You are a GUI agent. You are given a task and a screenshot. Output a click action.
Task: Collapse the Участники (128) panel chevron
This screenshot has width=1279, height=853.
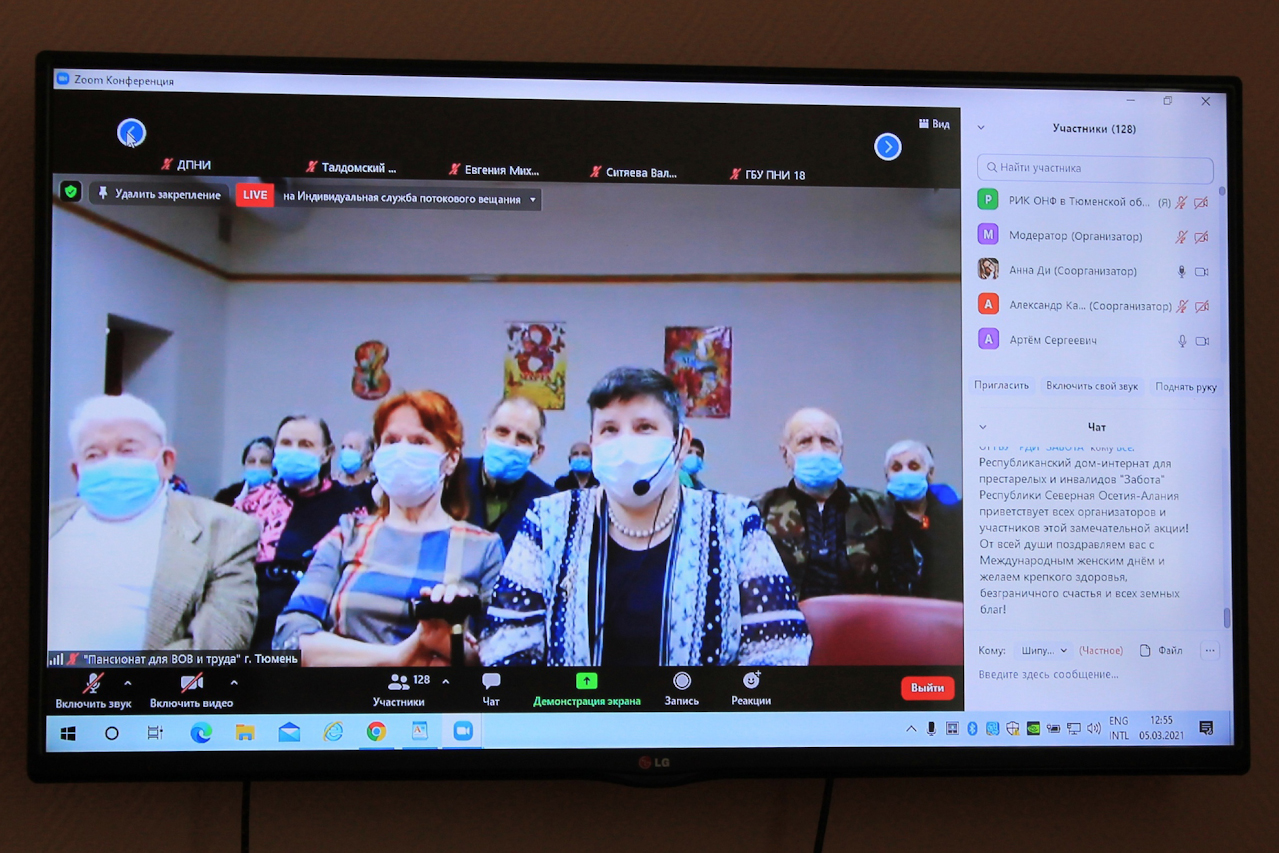981,128
